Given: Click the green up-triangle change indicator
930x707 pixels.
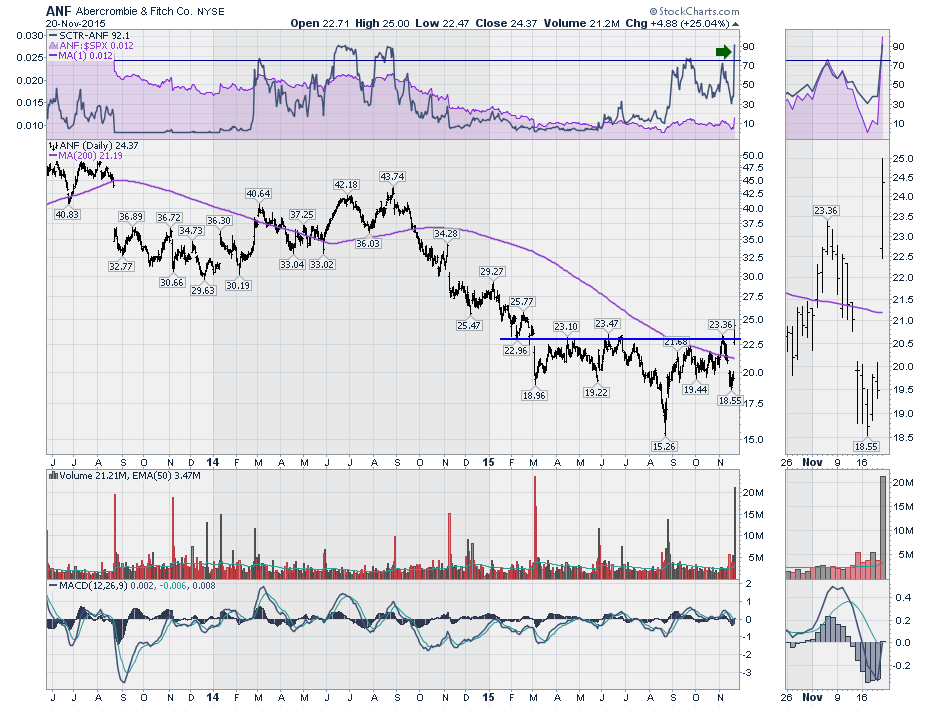Looking at the screenshot, I should [x=735, y=24].
